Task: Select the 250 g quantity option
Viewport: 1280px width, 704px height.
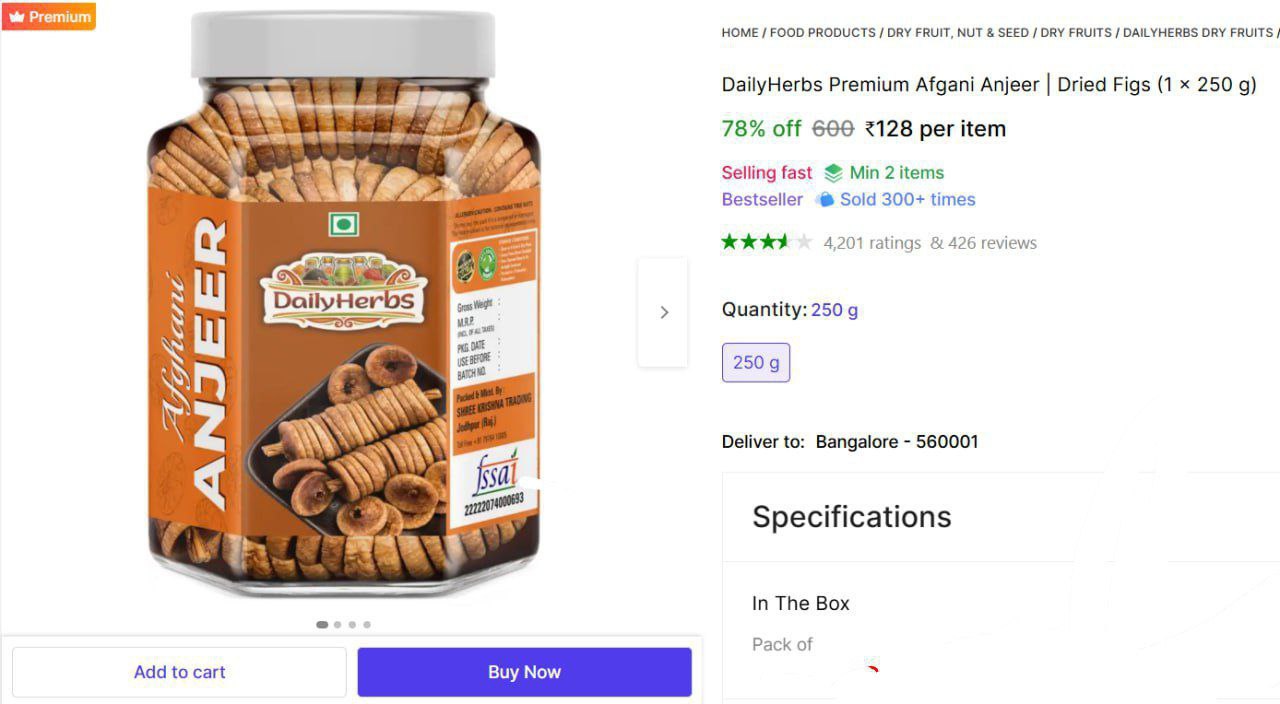Action: click(x=755, y=362)
